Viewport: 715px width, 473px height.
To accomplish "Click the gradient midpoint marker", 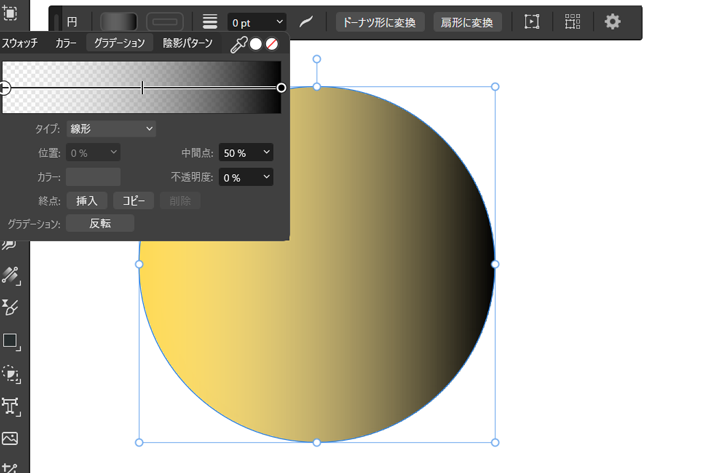I will [x=142, y=88].
